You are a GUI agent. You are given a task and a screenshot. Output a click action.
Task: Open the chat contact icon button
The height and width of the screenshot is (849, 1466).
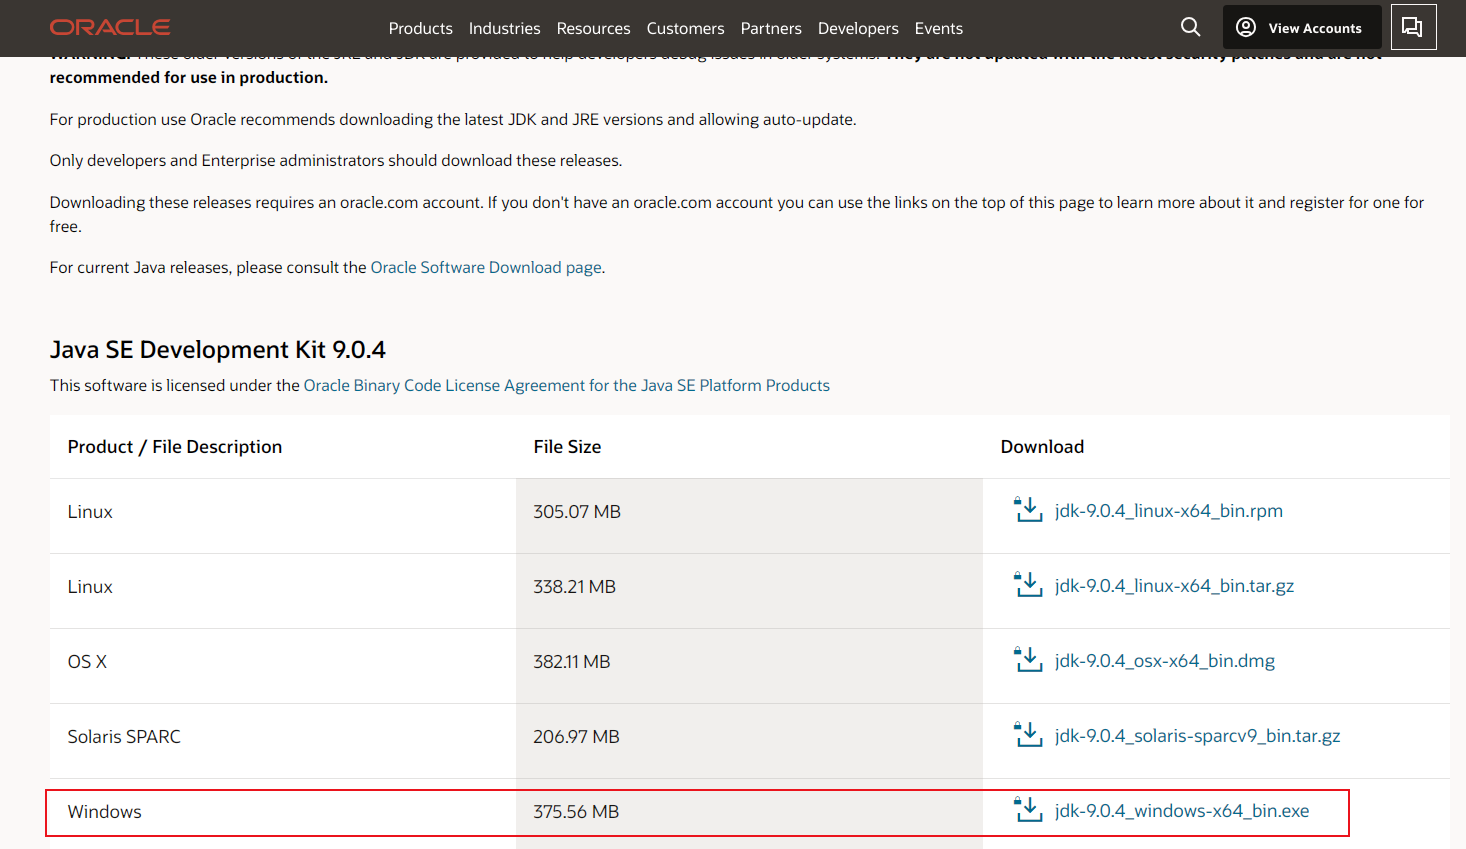click(1413, 27)
